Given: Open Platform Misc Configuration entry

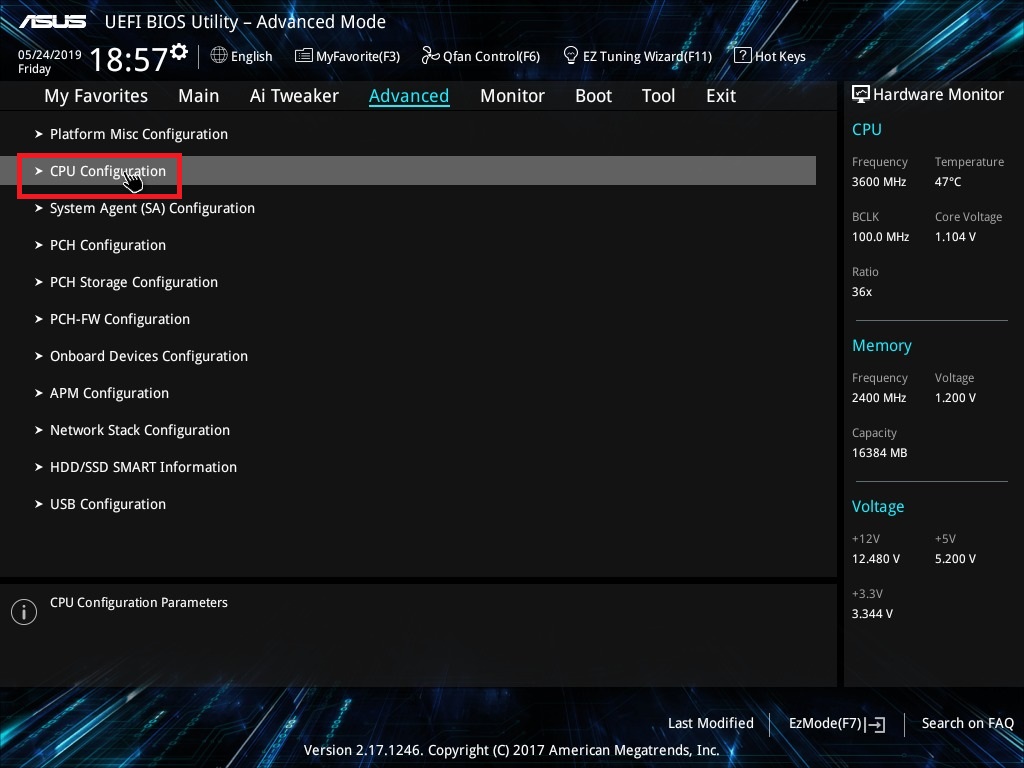Looking at the screenshot, I should 139,135.
